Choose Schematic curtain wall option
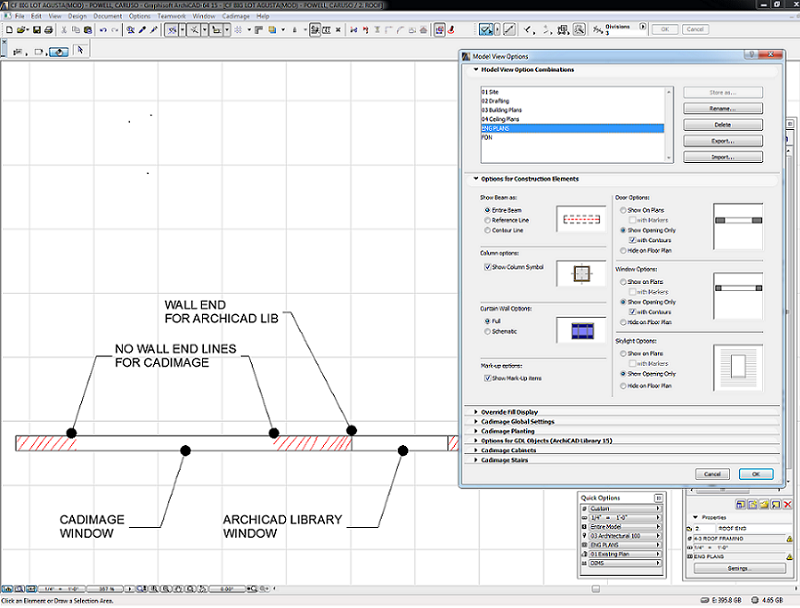The height and width of the screenshot is (608, 800). [x=486, y=330]
